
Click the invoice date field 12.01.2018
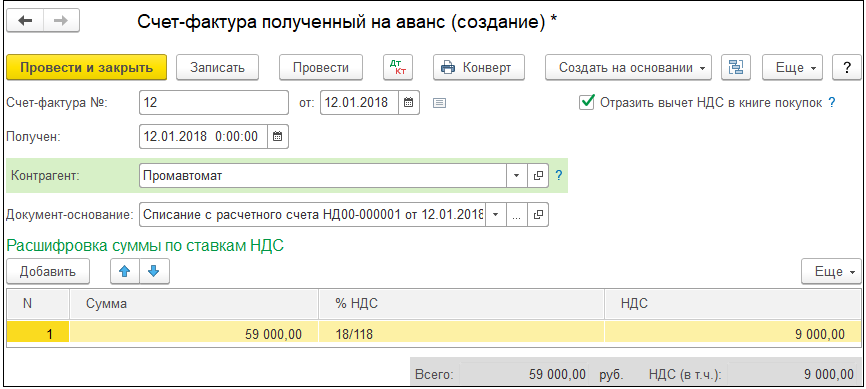360,102
